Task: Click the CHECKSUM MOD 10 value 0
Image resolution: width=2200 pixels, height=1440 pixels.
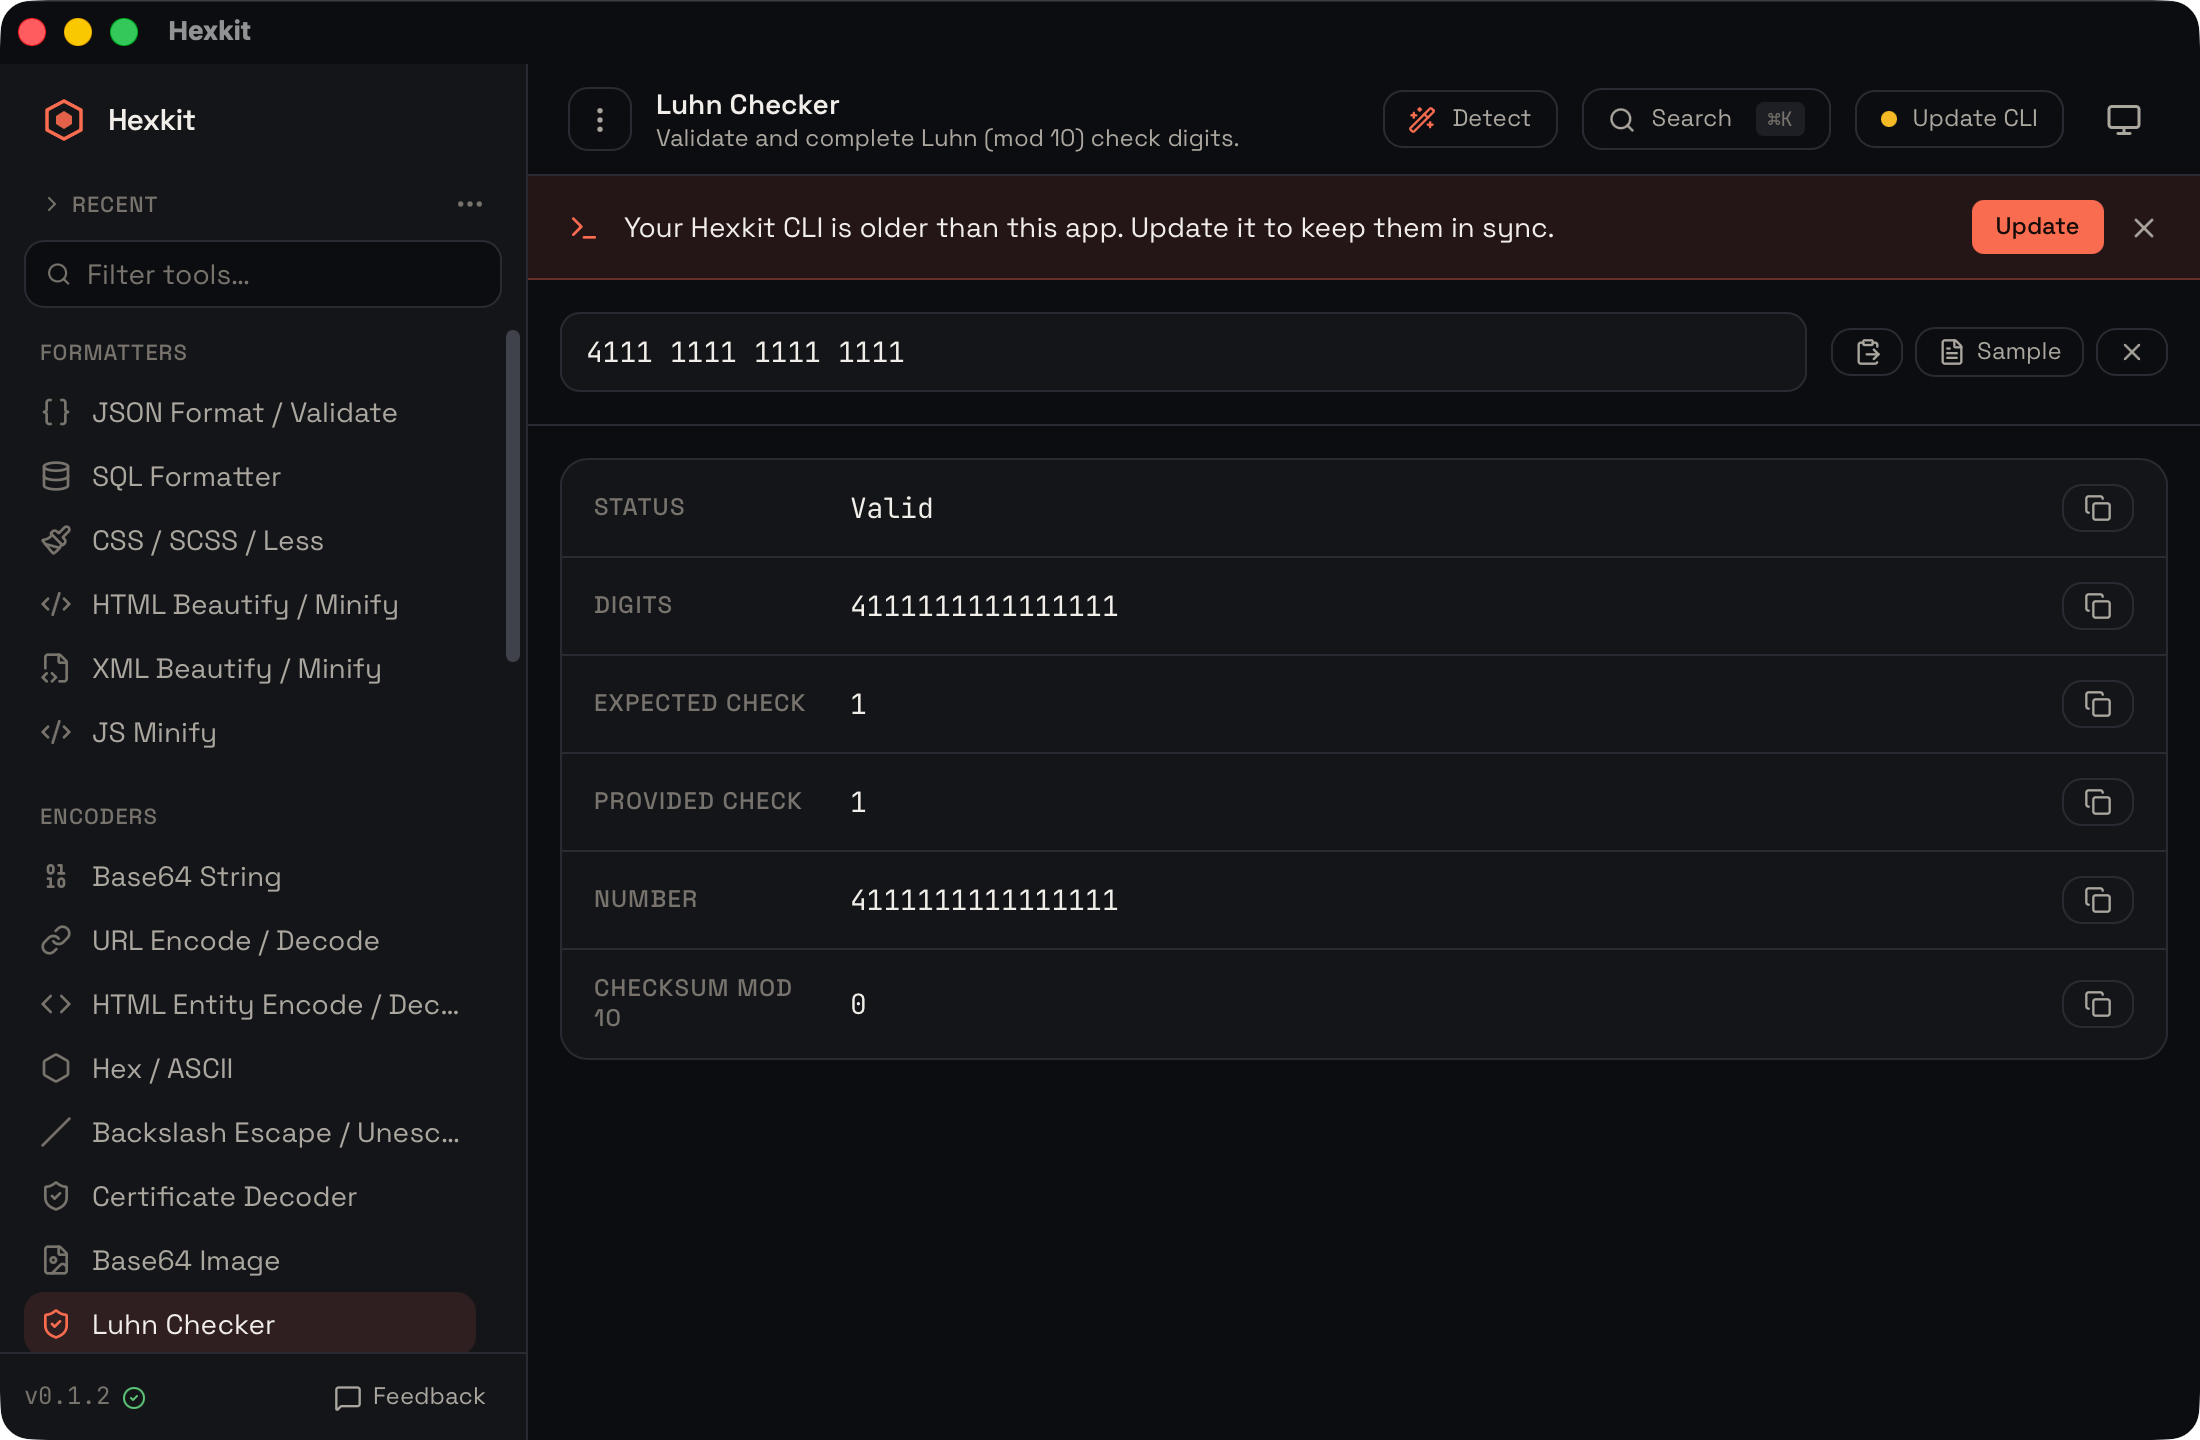Action: (x=858, y=1004)
